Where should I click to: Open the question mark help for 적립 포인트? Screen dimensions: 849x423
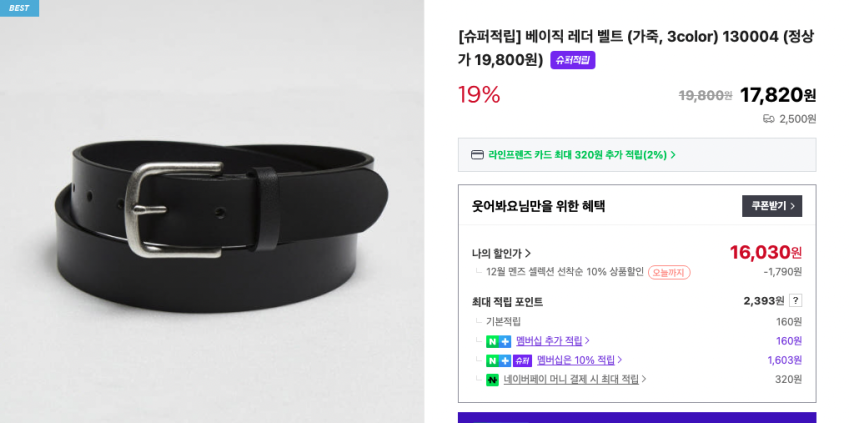795,301
